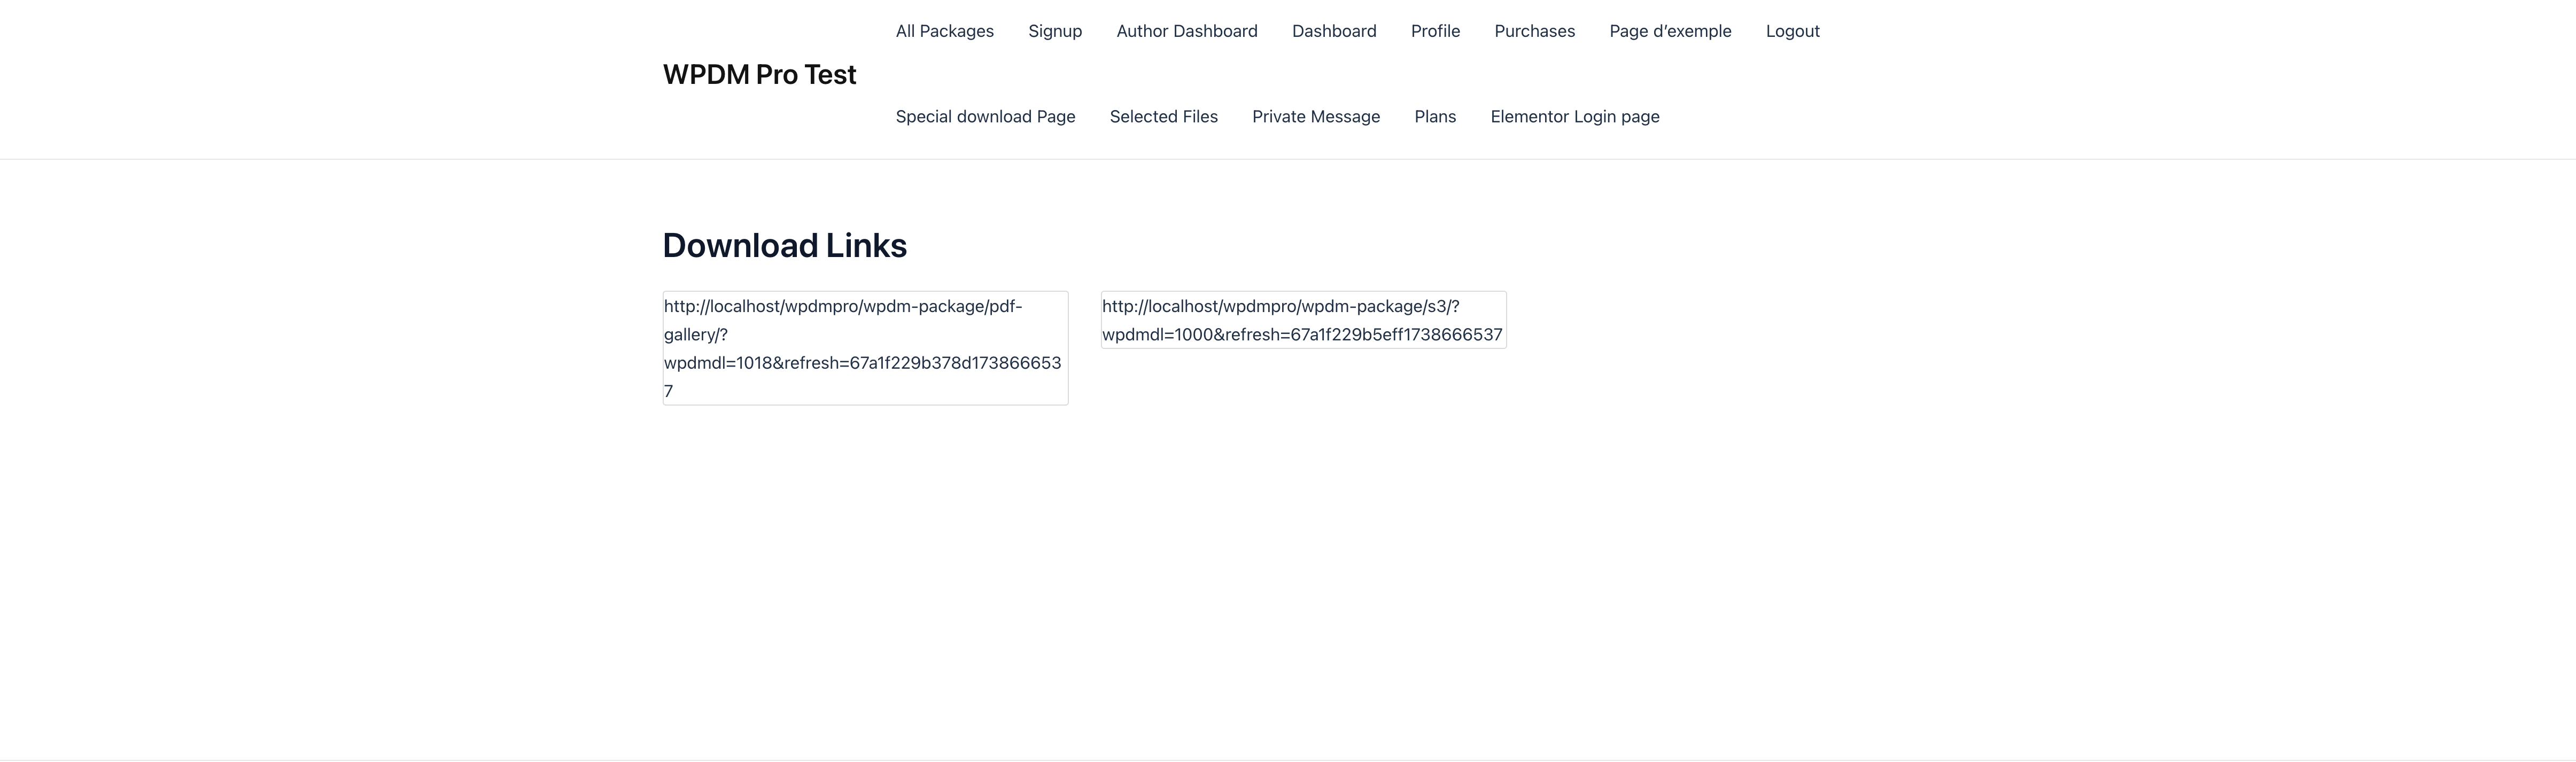
Task: Click Logout in the navigation
Action: pos(1792,31)
